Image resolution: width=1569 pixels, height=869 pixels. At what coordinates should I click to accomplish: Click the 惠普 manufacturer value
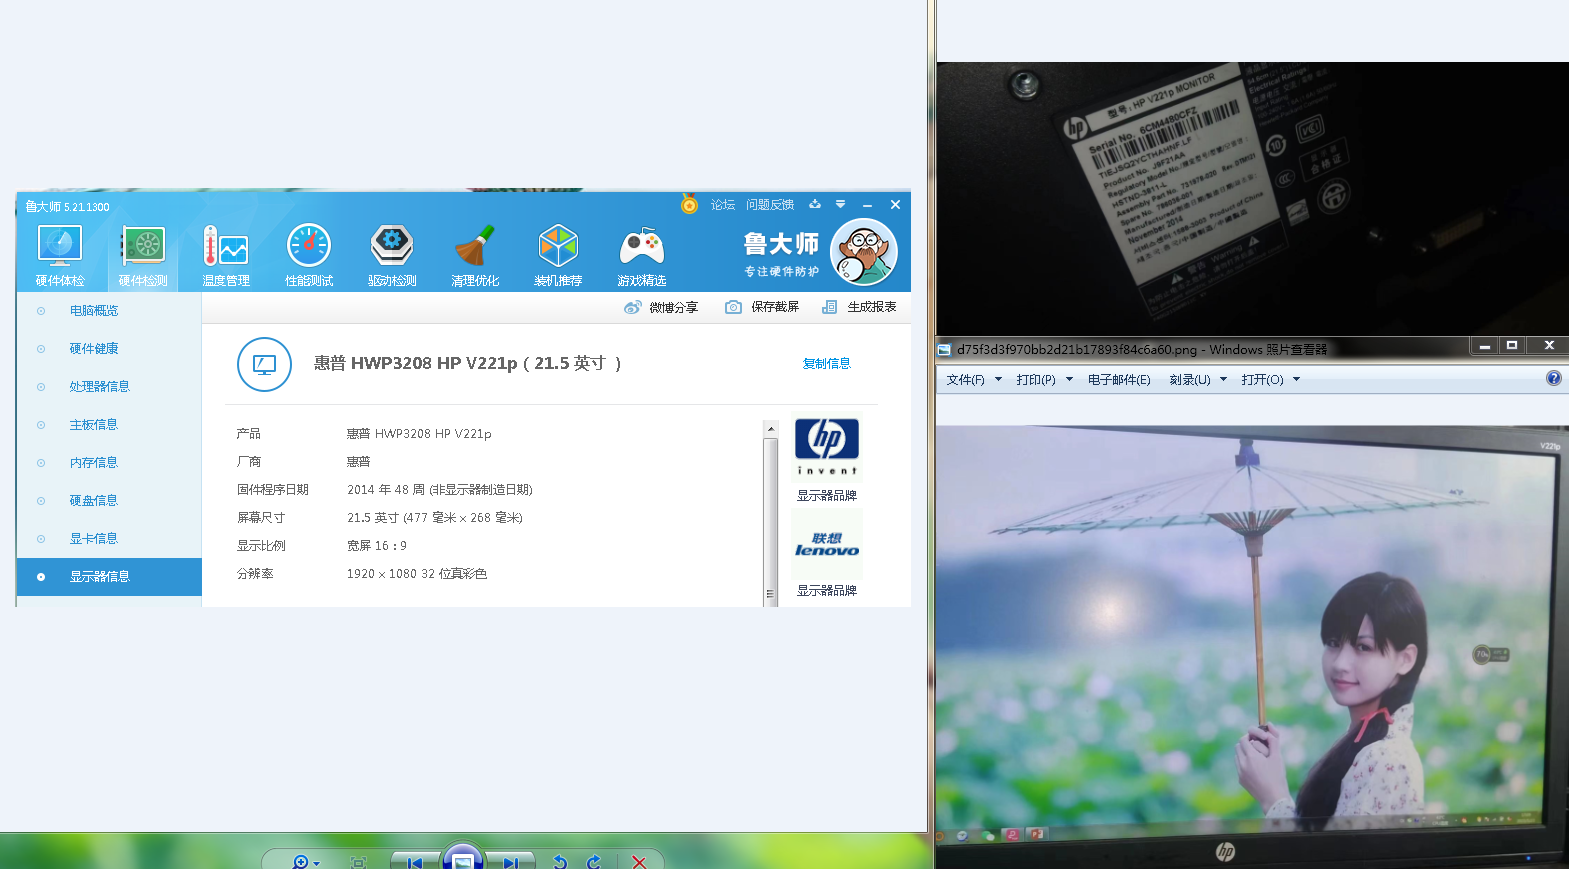coord(359,462)
